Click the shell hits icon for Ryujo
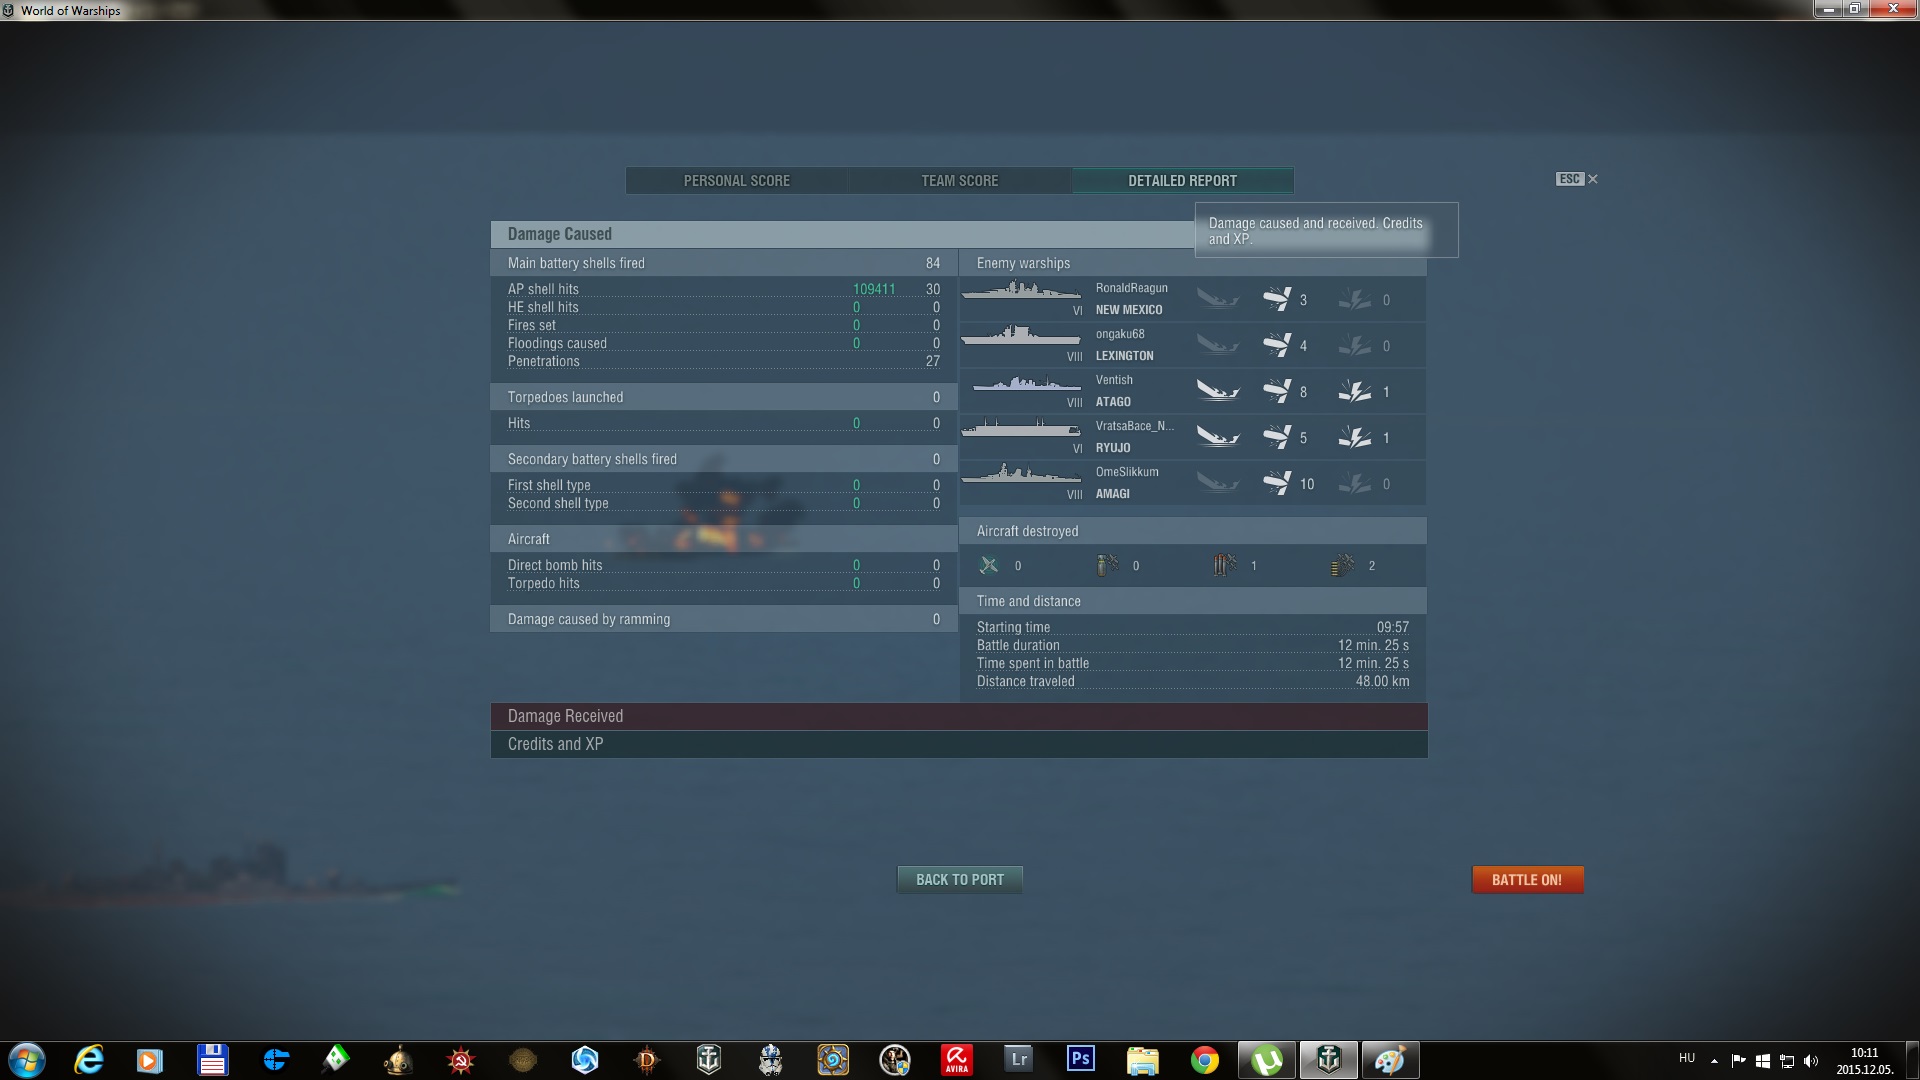Viewport: 1920px width, 1080px height. pyautogui.click(x=1277, y=437)
